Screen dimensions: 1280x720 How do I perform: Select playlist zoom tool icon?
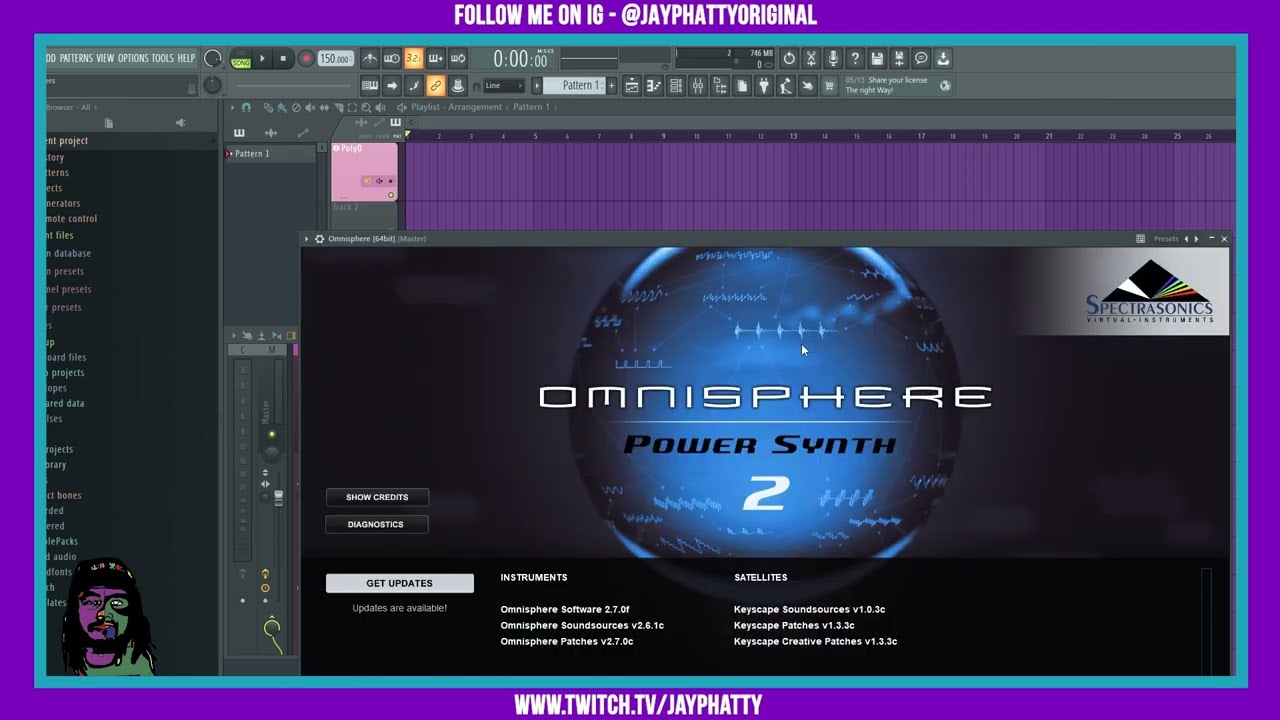(x=366, y=107)
